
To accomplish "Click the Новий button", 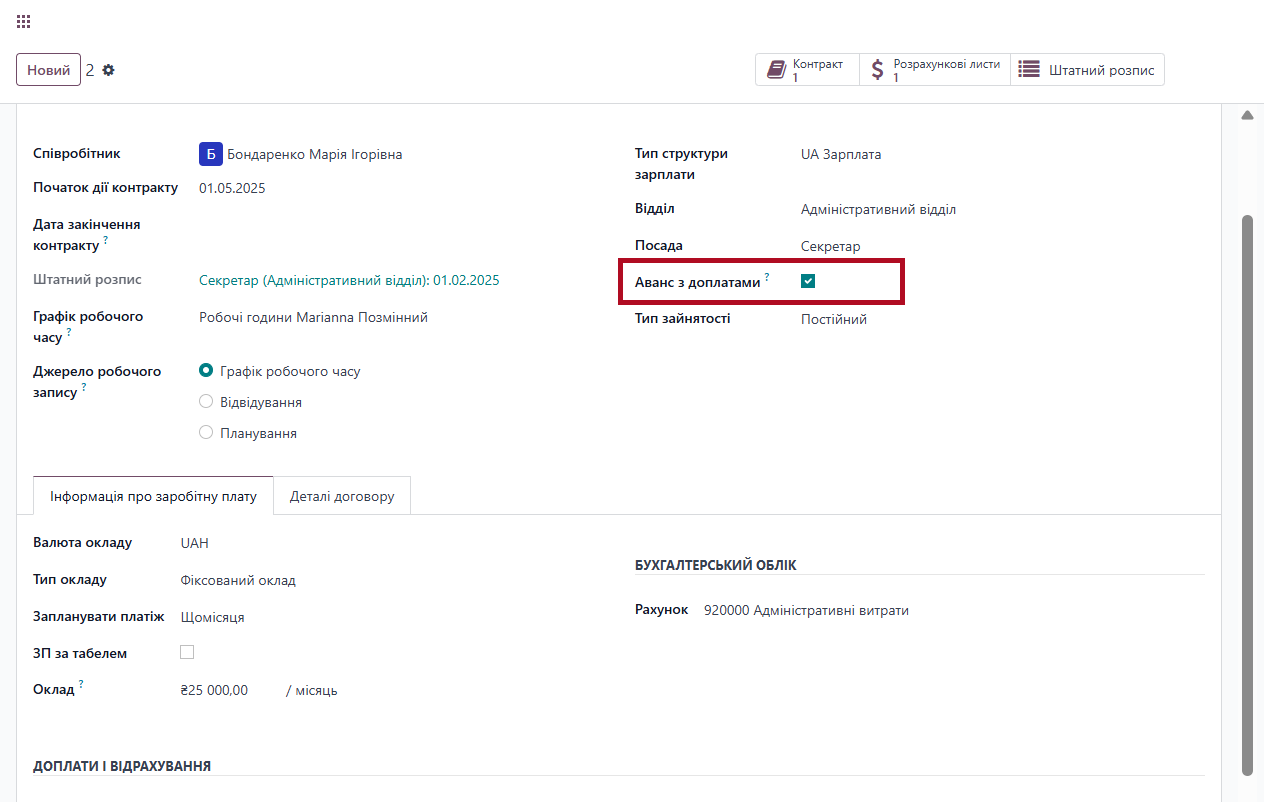I will pos(48,70).
